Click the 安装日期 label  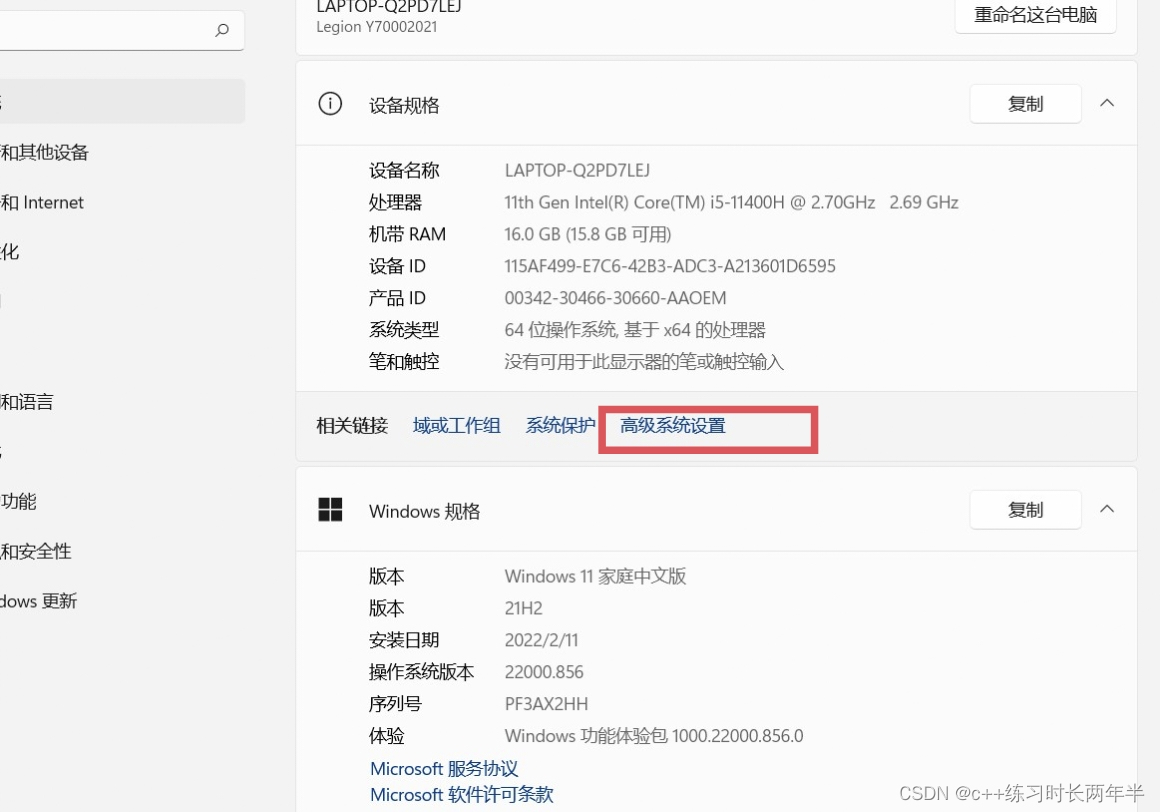click(404, 640)
